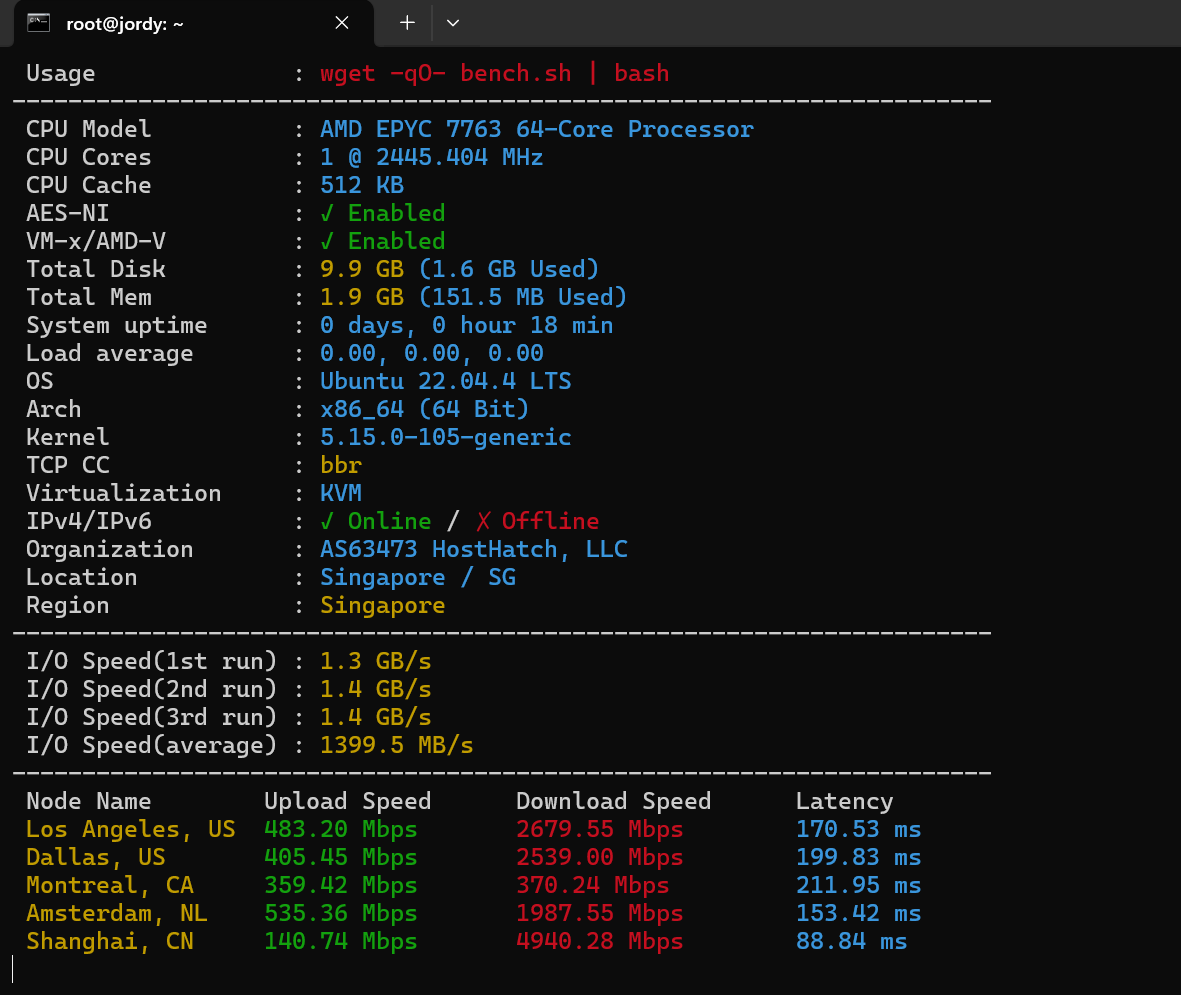Click the 'Organization' label

tap(110, 549)
